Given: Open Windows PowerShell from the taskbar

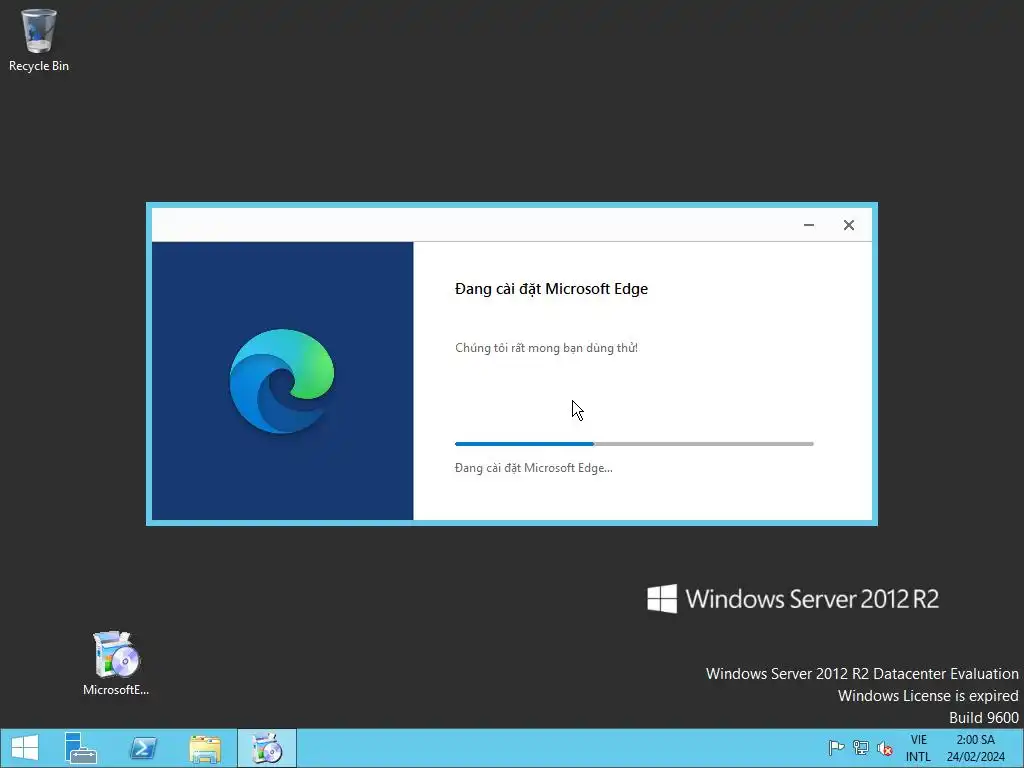Looking at the screenshot, I should click(143, 748).
